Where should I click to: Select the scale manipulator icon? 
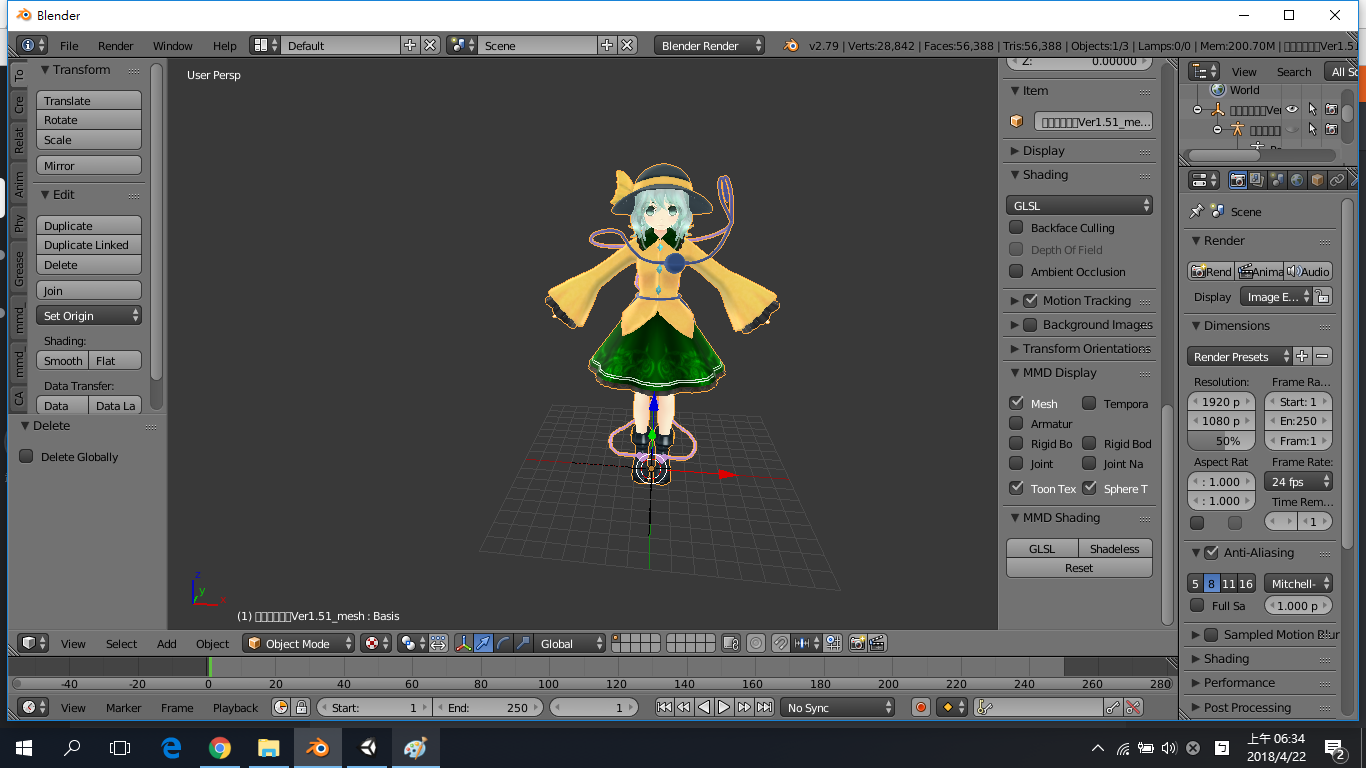coord(522,643)
